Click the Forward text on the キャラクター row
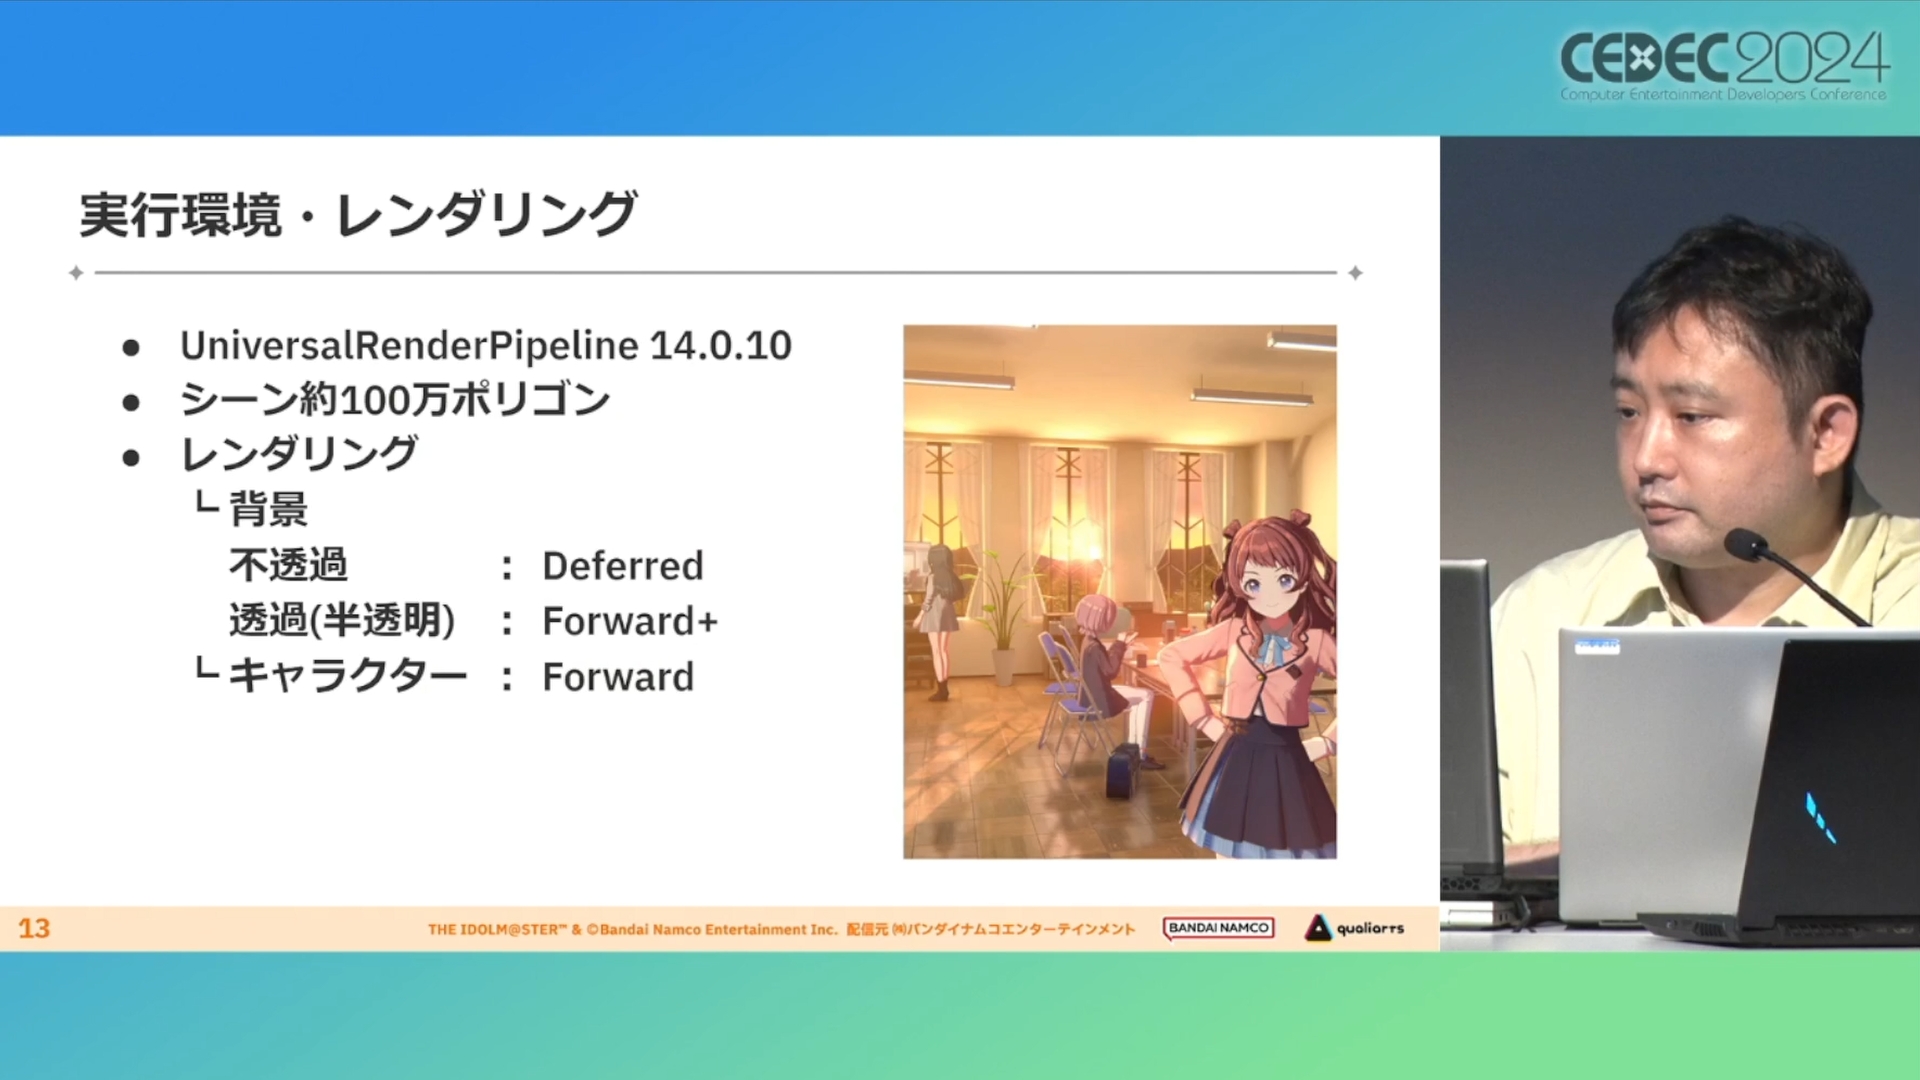Image resolution: width=1920 pixels, height=1080 pixels. [x=618, y=677]
